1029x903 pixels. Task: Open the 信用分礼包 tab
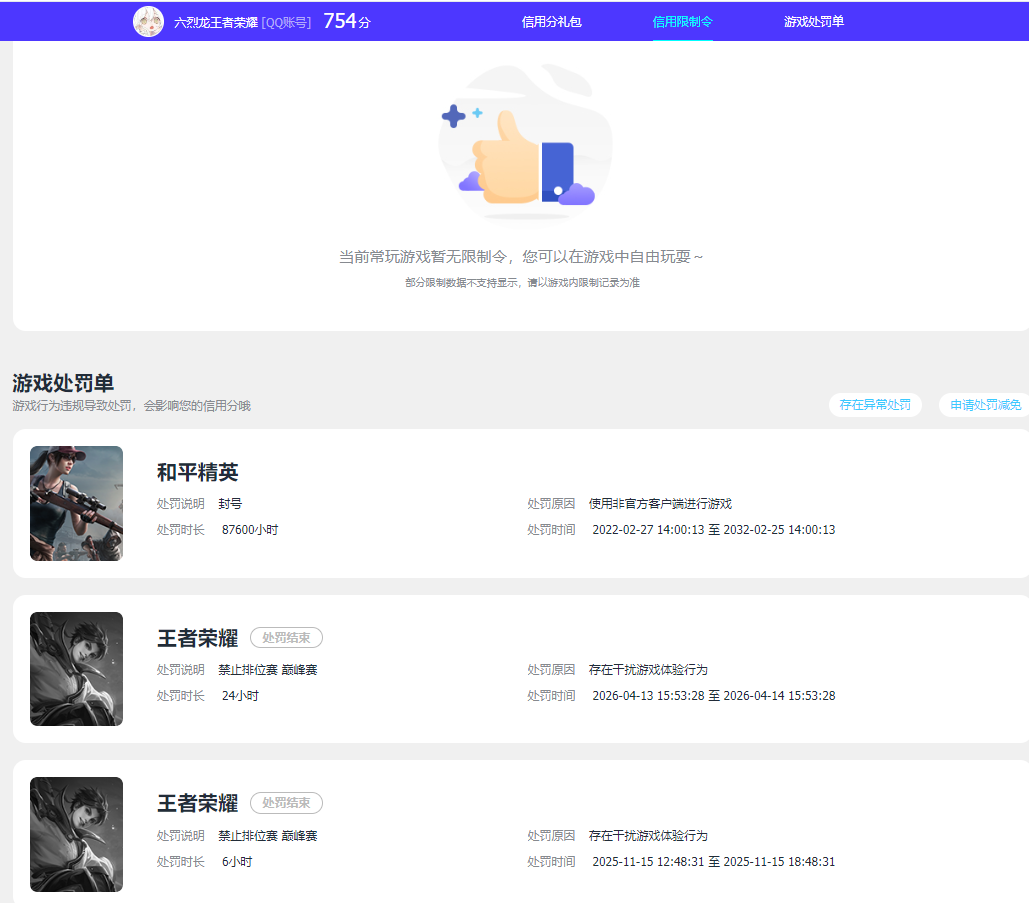551,22
